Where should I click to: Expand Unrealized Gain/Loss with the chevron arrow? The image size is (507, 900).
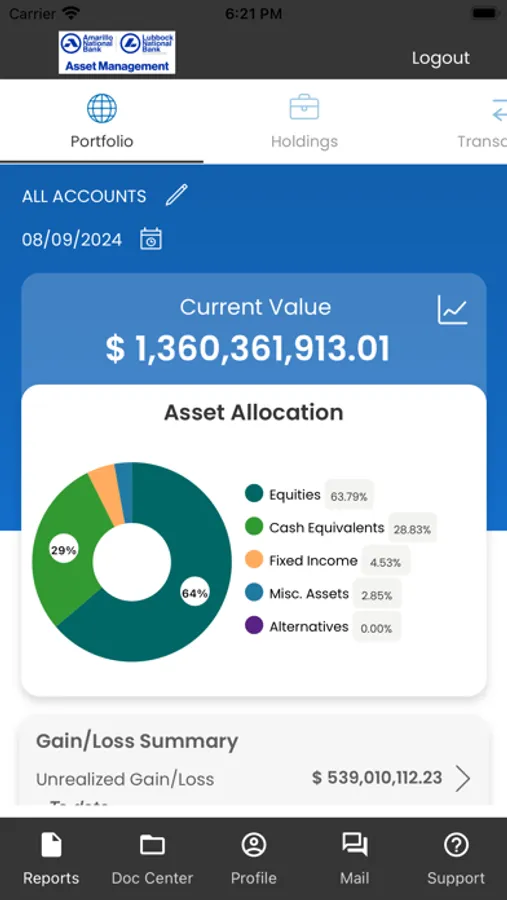[463, 779]
